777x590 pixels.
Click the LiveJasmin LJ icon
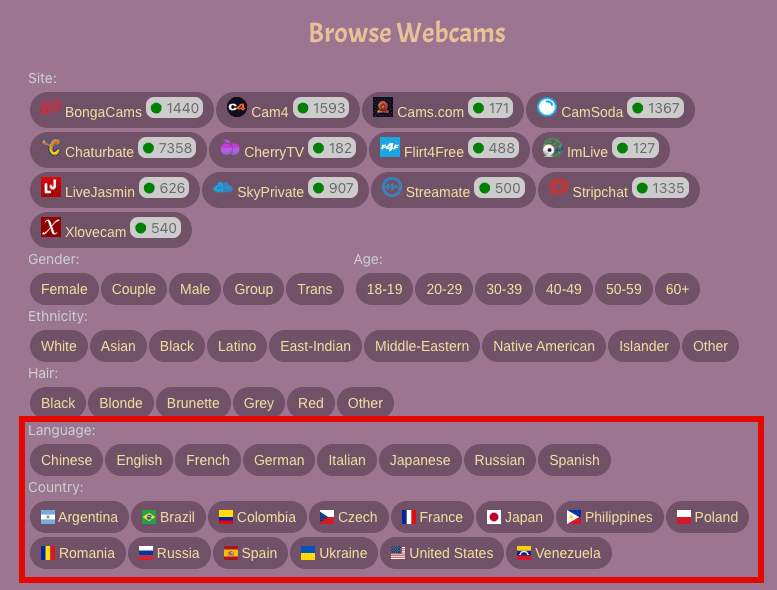click(51, 187)
